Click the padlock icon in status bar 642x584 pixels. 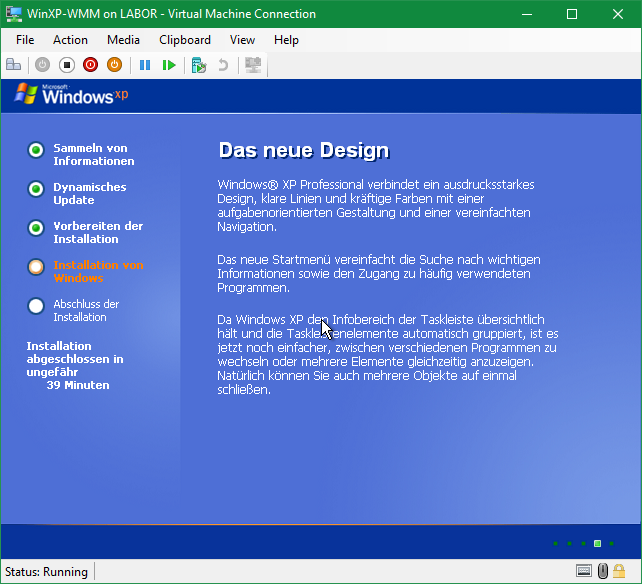[x=622, y=572]
